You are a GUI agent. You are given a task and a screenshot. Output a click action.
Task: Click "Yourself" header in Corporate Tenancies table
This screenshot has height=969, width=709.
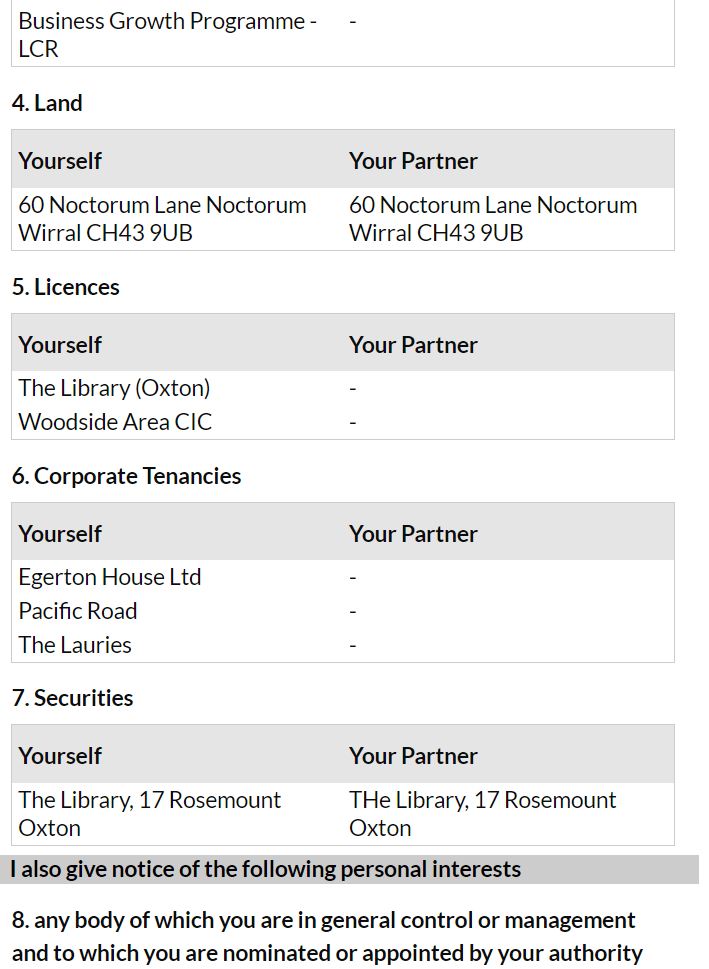point(60,534)
